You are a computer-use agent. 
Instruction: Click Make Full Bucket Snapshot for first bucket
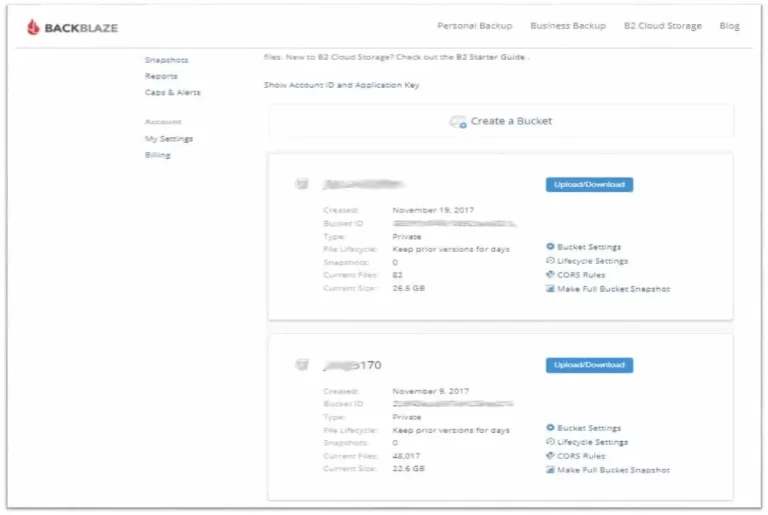pos(614,289)
